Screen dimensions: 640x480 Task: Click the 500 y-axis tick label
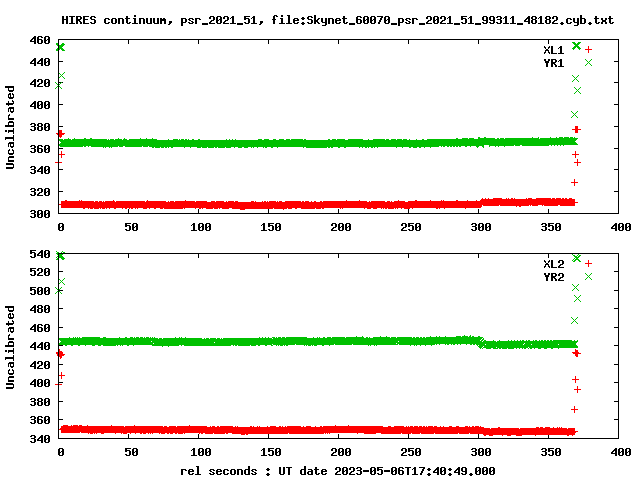40,291
